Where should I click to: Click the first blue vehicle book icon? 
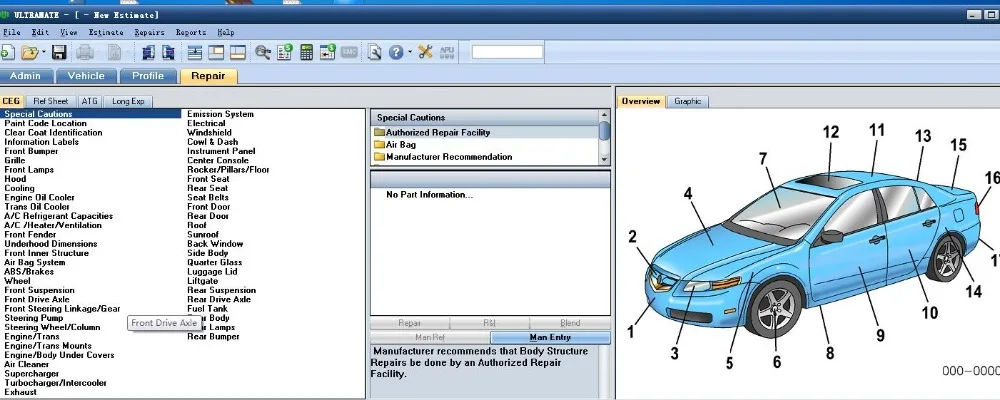(149, 52)
